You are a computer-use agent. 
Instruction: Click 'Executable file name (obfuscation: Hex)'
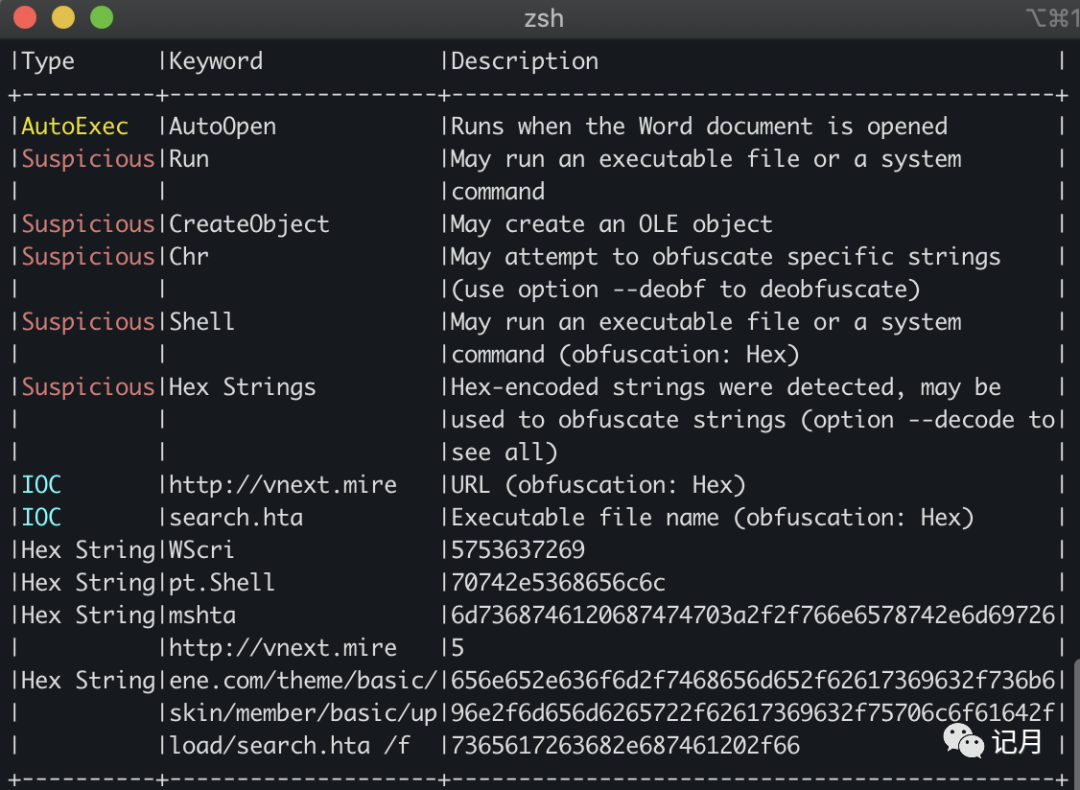713,518
